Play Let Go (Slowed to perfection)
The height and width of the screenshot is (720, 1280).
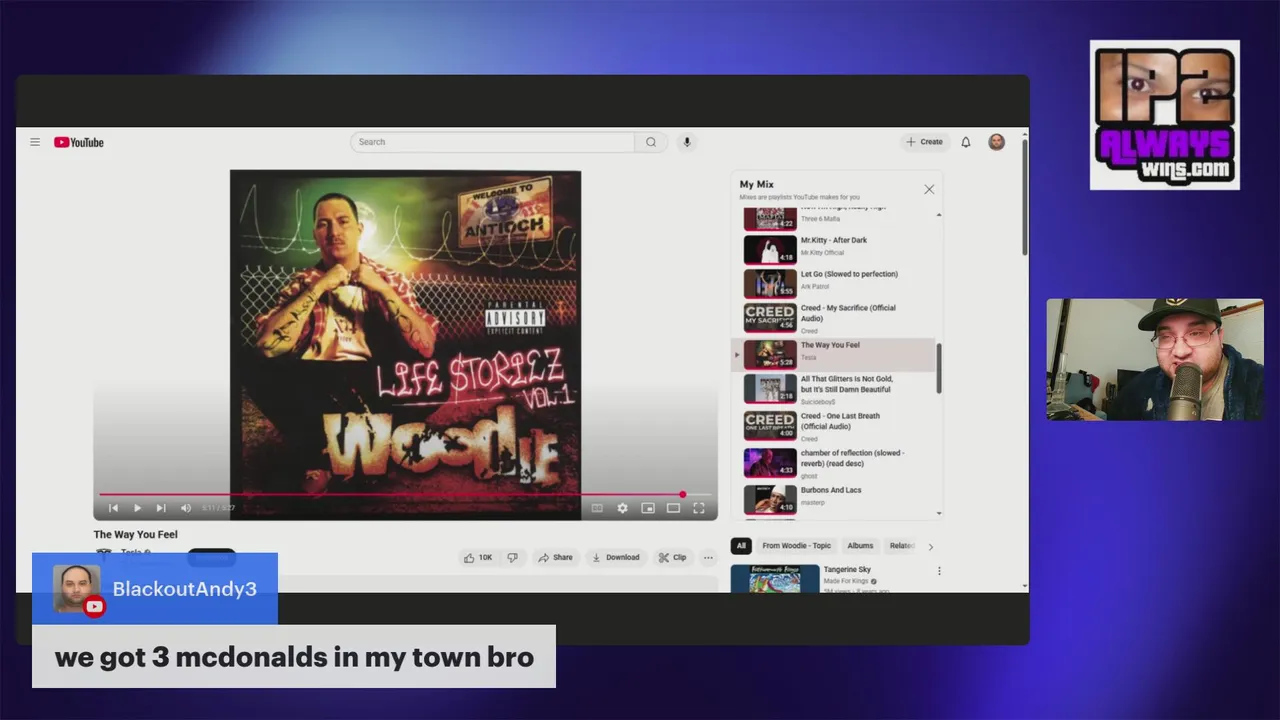tap(835, 283)
